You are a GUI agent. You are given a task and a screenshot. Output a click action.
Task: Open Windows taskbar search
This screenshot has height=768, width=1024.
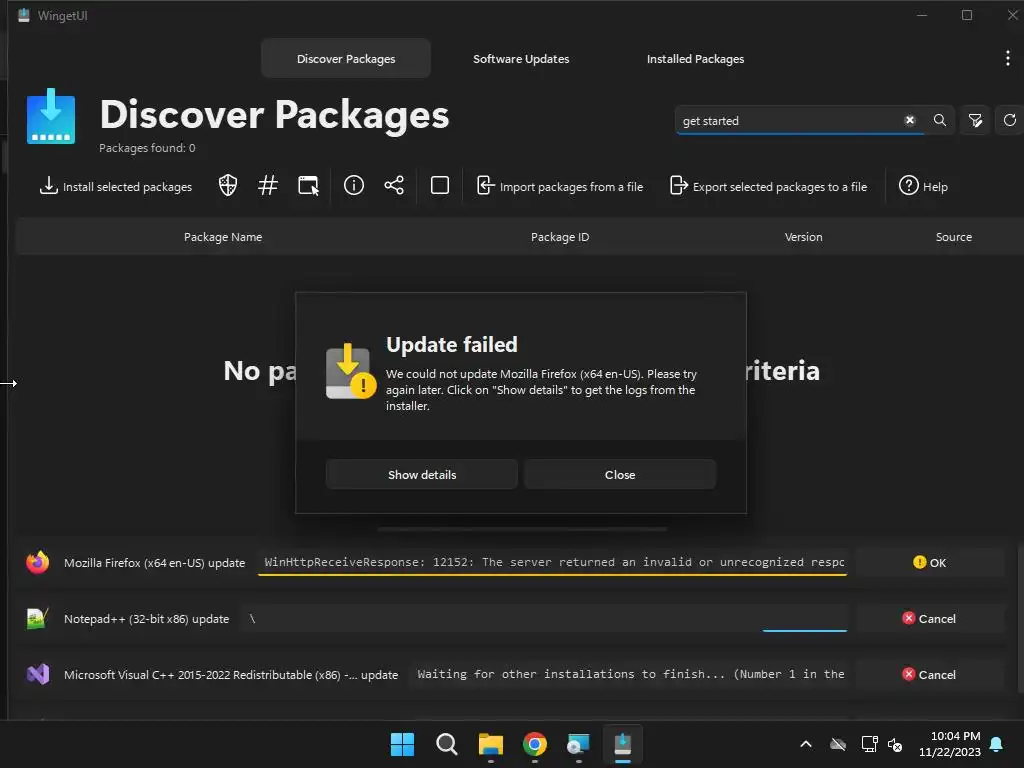(x=447, y=744)
